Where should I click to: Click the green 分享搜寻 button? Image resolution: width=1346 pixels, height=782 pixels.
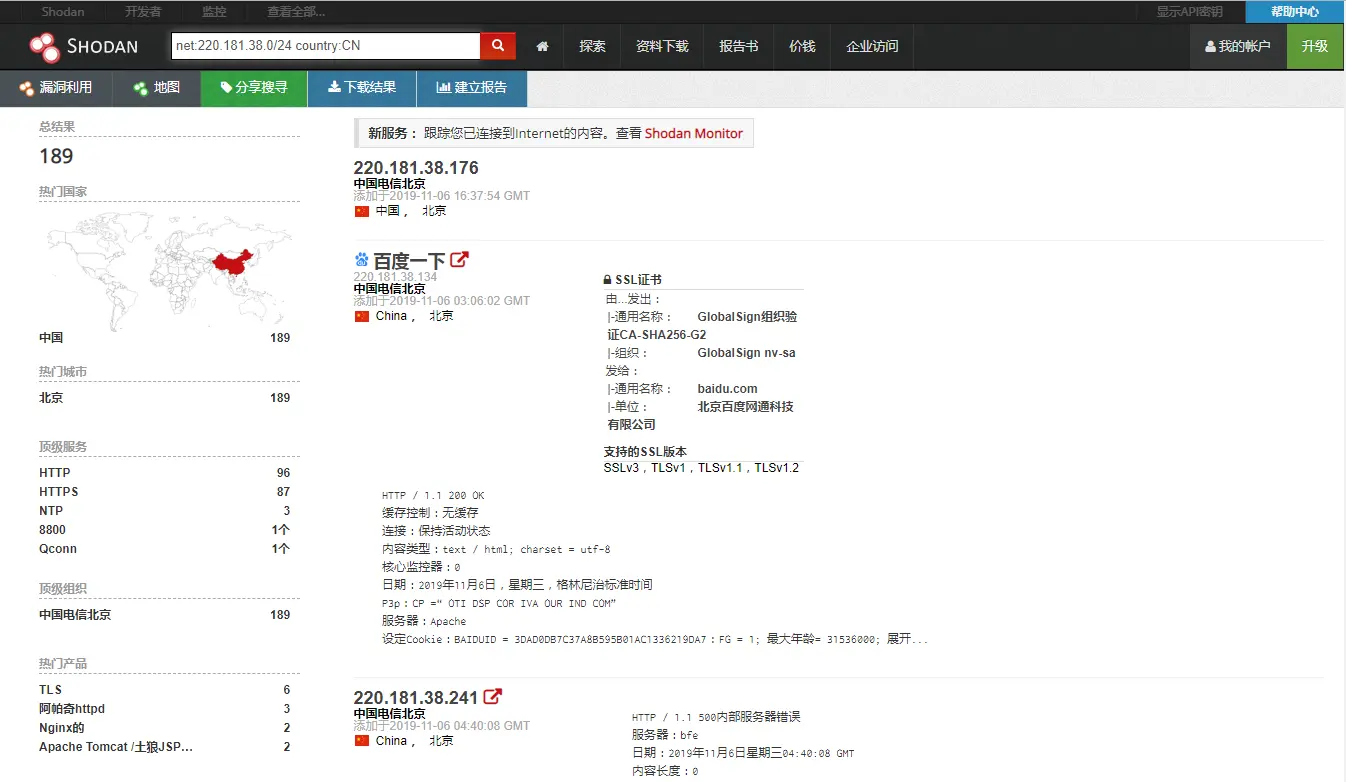[254, 88]
